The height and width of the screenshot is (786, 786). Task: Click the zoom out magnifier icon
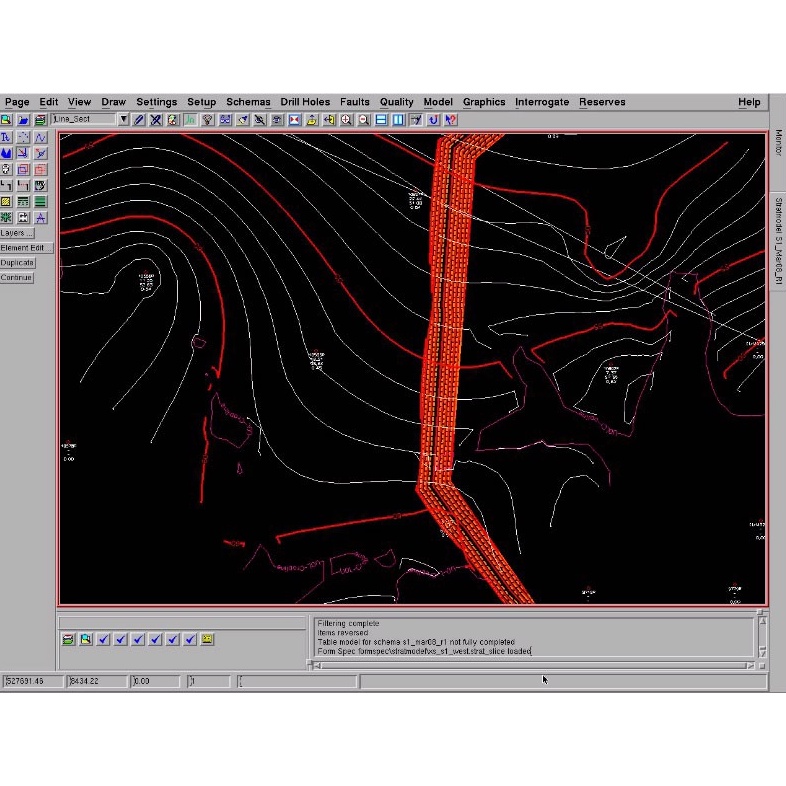[x=364, y=120]
